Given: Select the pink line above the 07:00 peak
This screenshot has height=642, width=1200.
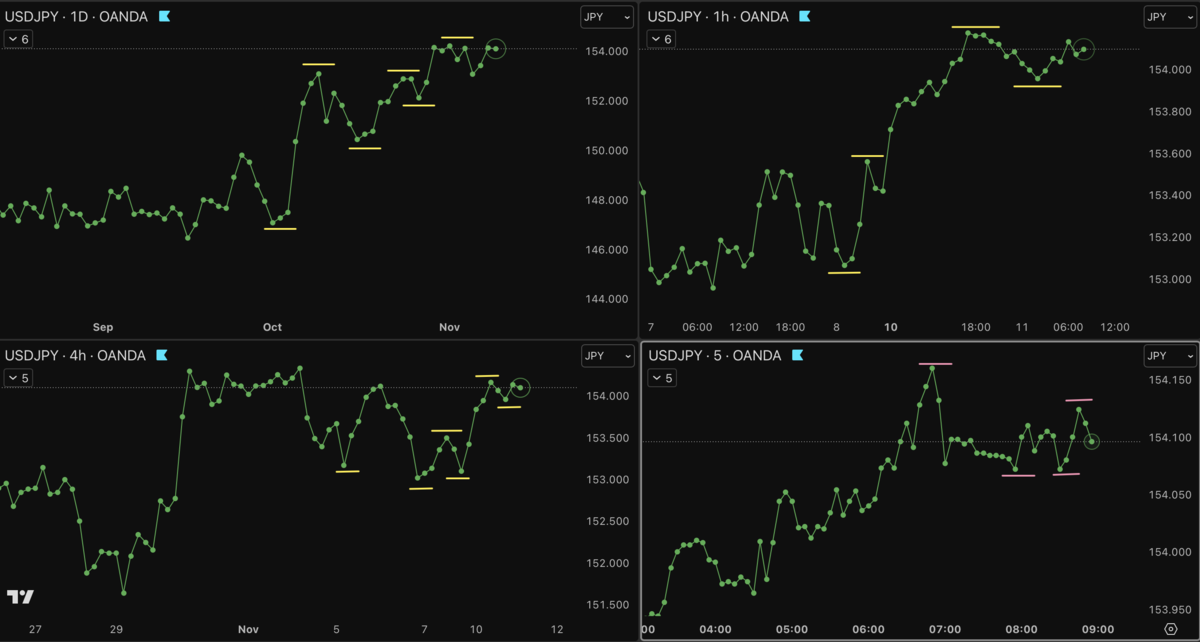Looking at the screenshot, I should (x=935, y=364).
